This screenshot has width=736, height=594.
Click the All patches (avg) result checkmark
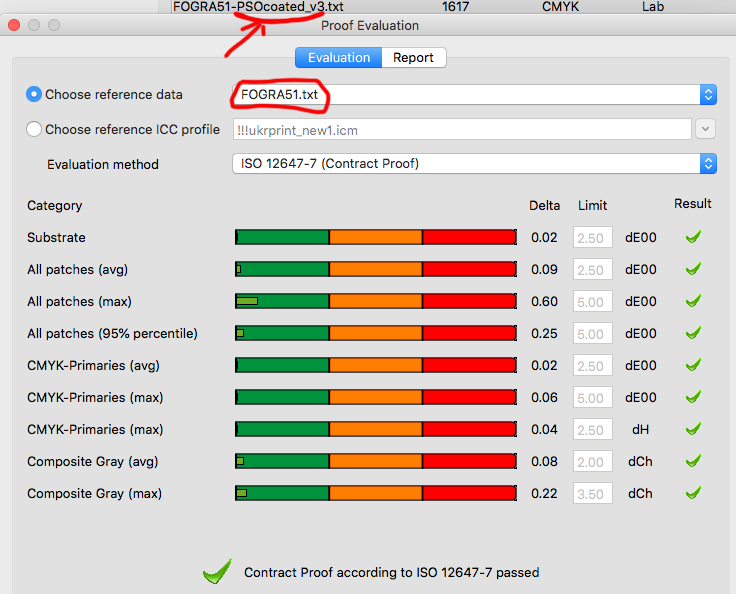click(x=693, y=269)
